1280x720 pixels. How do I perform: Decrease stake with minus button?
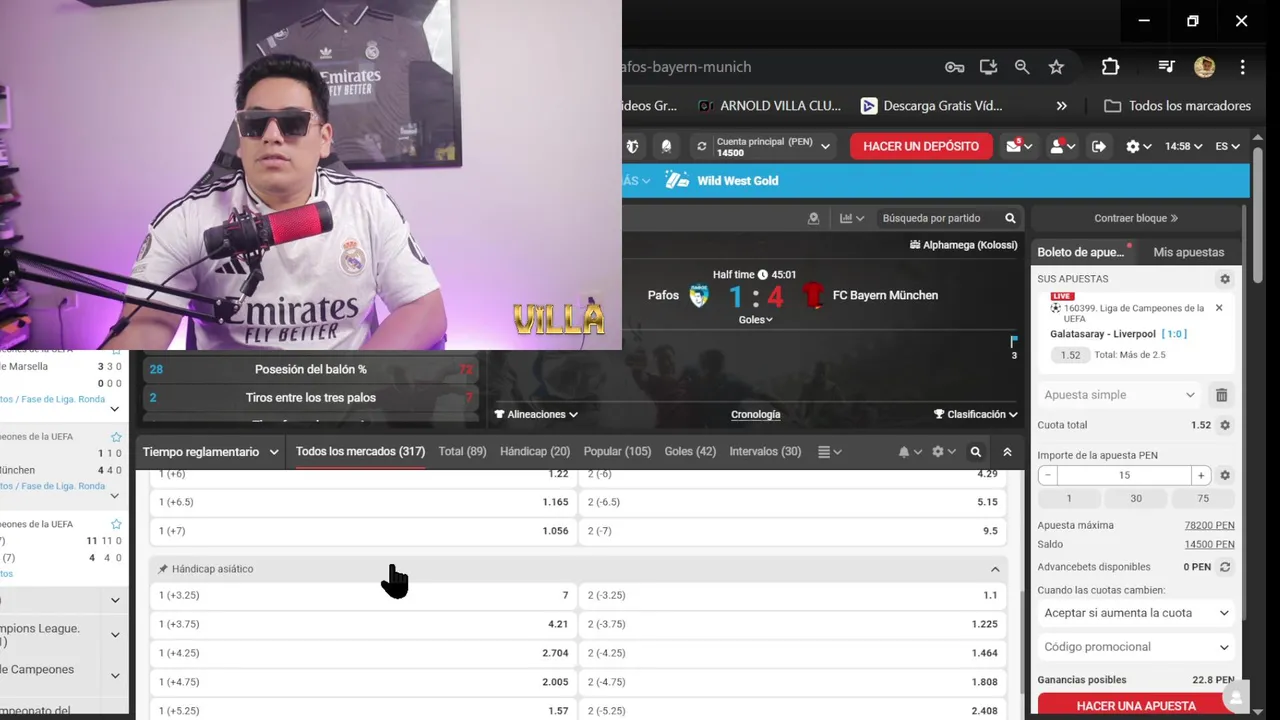point(1048,476)
